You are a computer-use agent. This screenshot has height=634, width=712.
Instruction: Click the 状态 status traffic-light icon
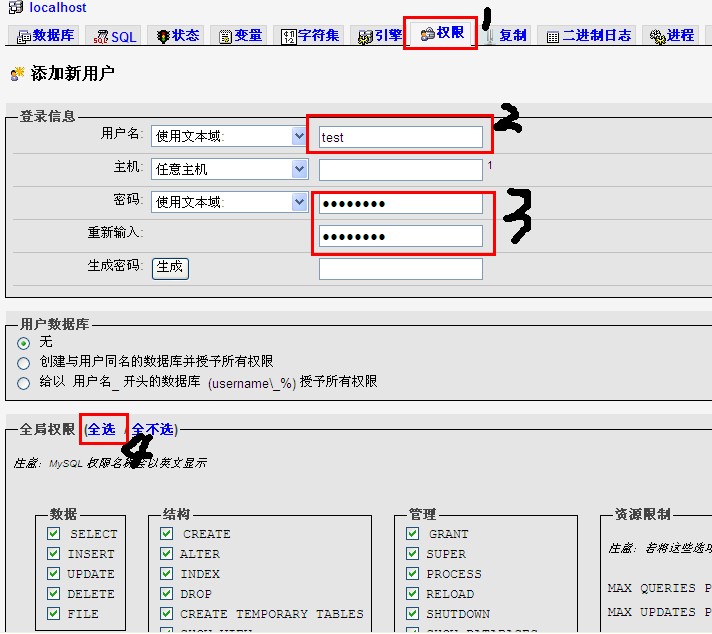coord(162,36)
